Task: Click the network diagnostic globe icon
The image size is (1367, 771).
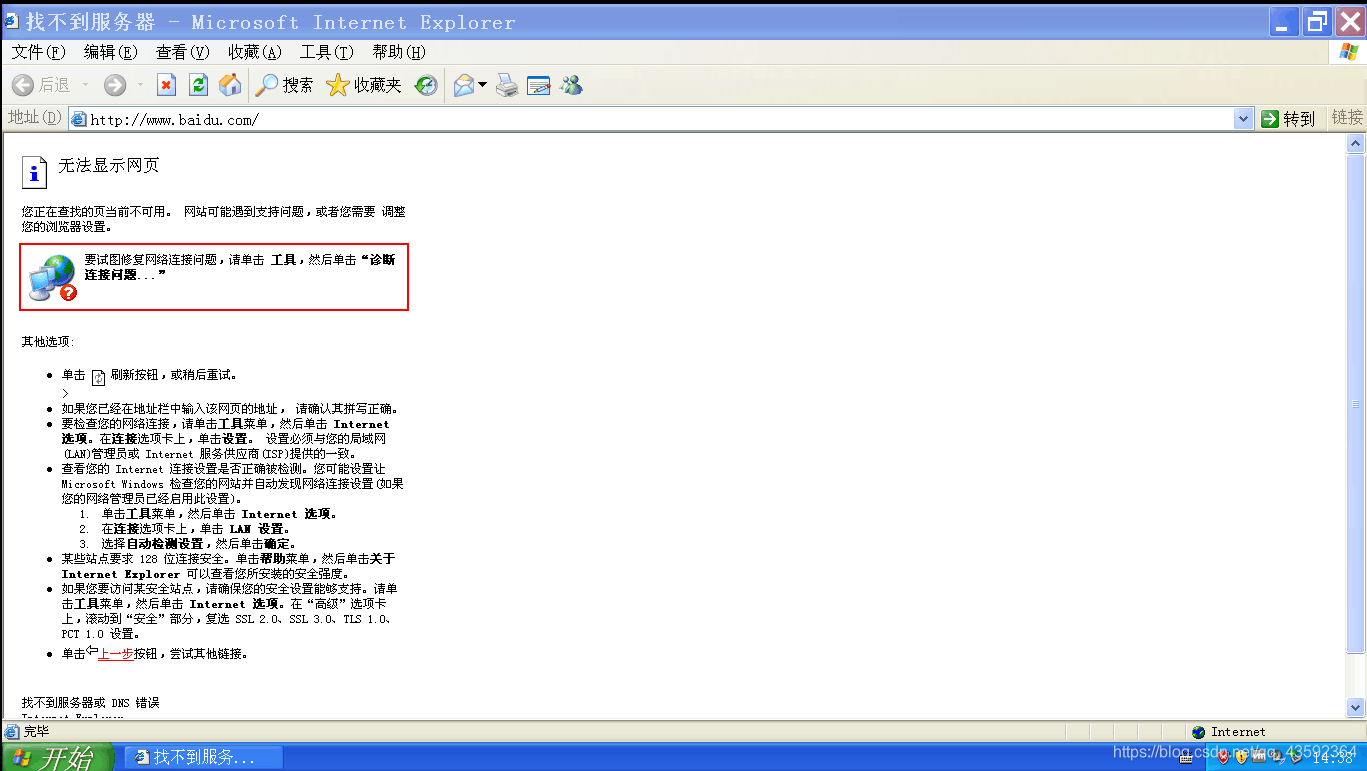Action: pos(53,277)
